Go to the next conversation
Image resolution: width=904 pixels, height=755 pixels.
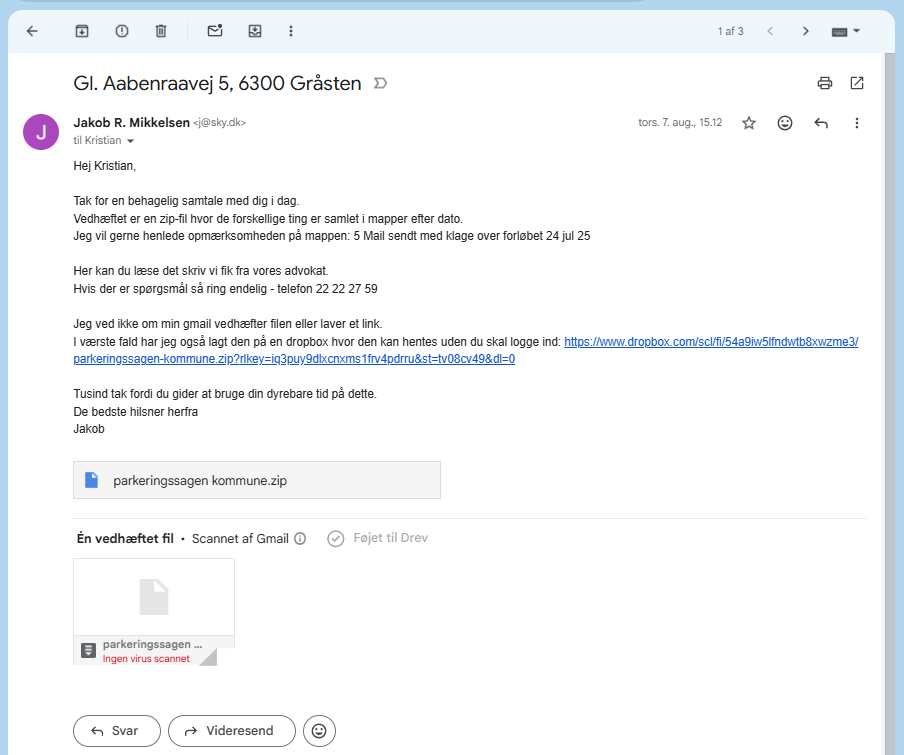(x=805, y=31)
